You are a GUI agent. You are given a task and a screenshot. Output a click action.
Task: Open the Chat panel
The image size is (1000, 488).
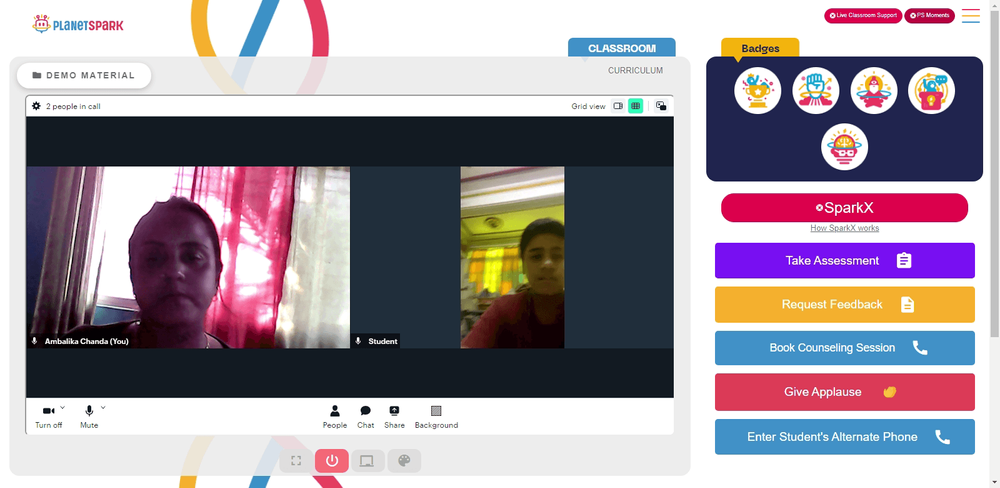(x=365, y=417)
